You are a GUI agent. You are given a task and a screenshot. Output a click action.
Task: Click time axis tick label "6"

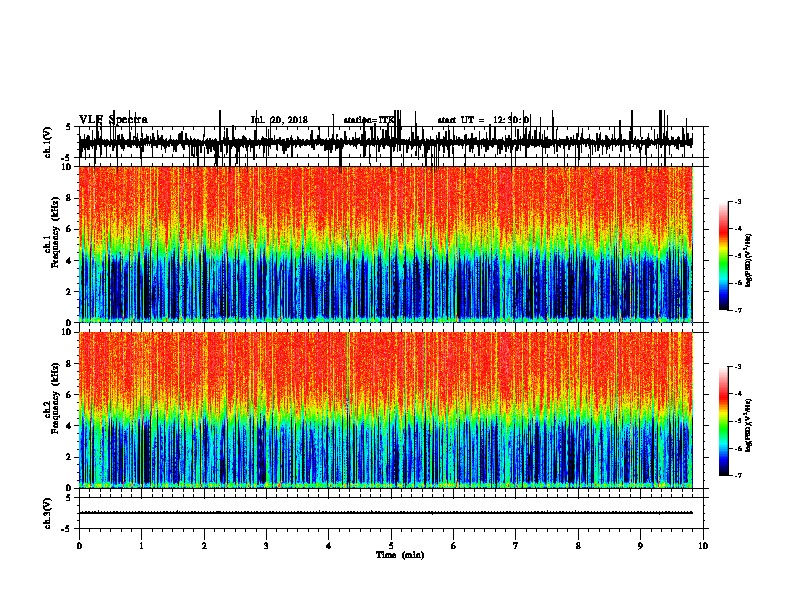point(454,546)
